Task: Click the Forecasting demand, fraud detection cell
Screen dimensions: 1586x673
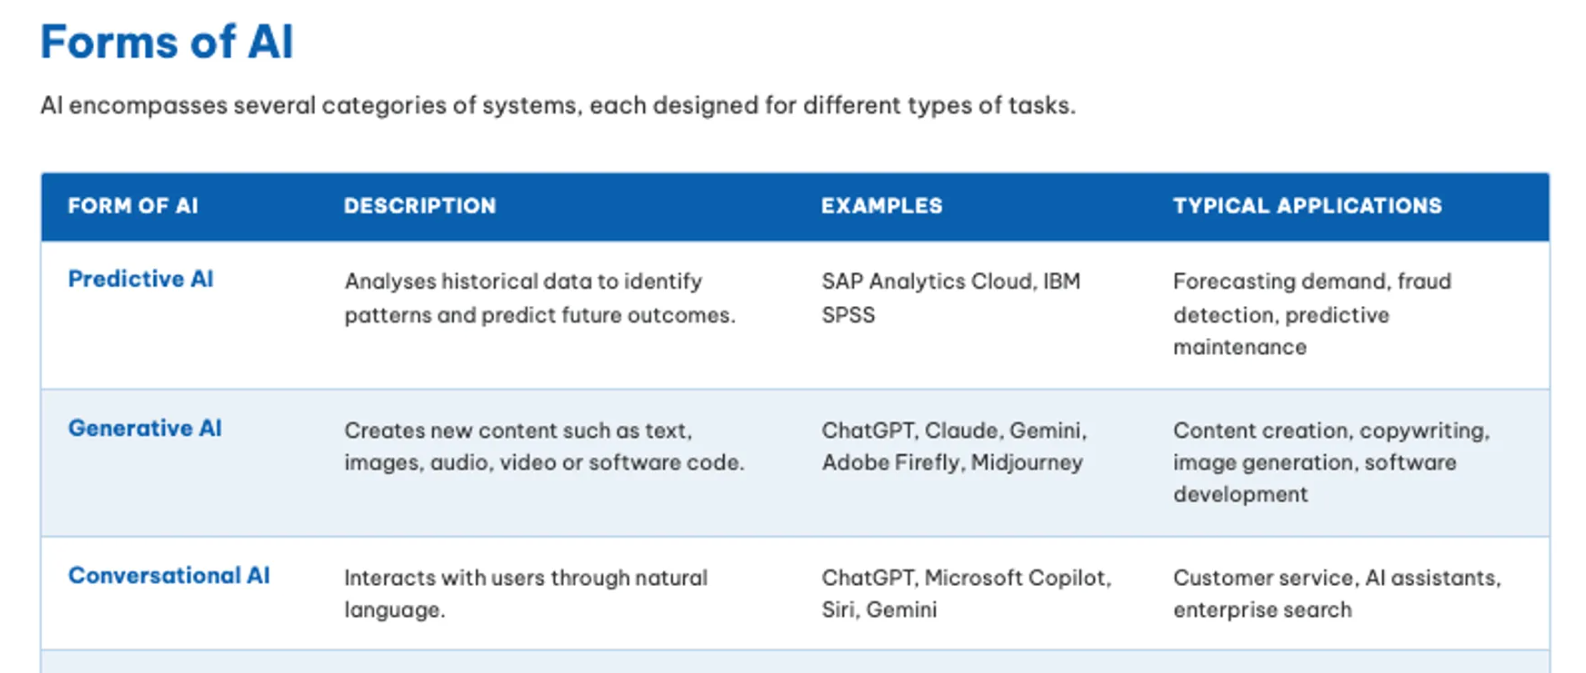Action: (1312, 314)
